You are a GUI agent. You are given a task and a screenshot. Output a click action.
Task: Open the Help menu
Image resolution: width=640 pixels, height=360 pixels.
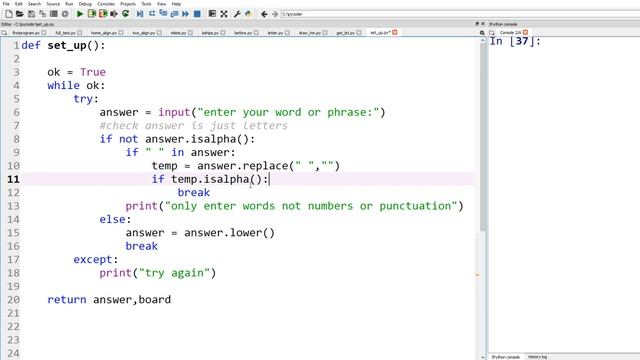click(x=176, y=4)
